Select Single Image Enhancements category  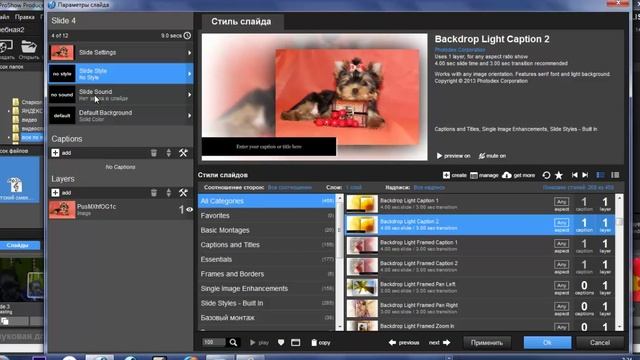267,289
